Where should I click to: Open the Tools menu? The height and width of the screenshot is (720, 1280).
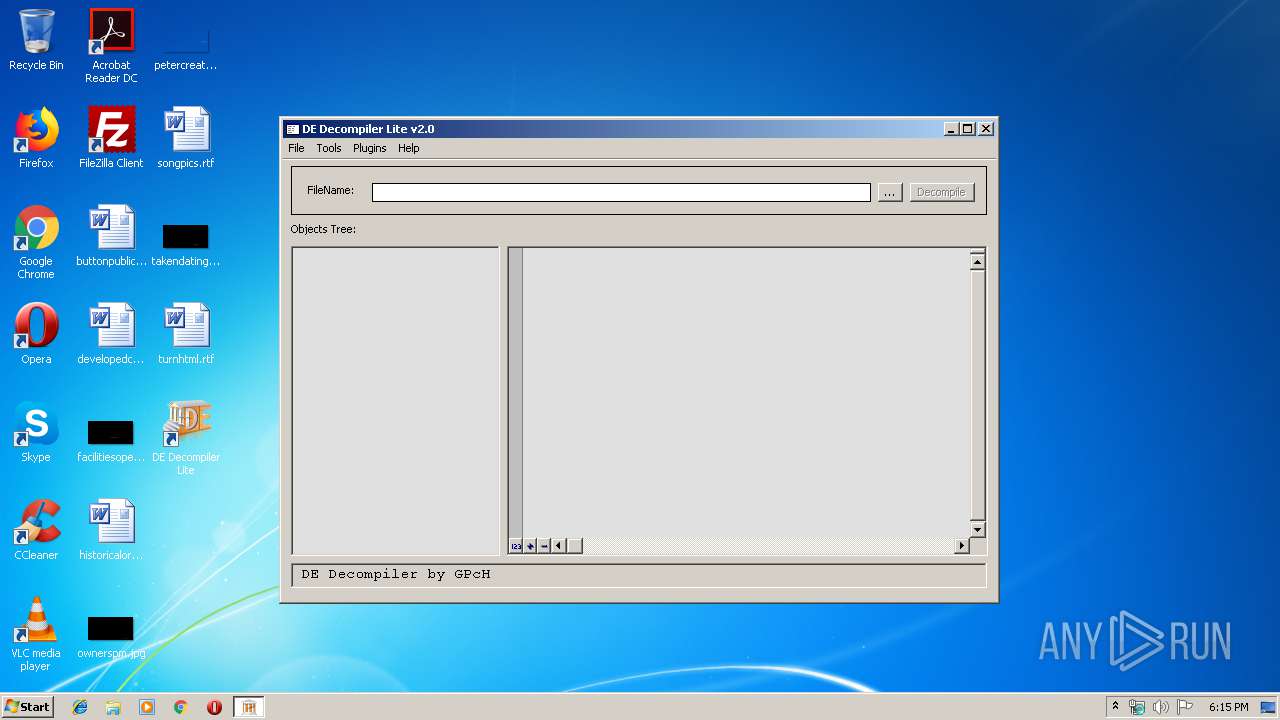[329, 148]
